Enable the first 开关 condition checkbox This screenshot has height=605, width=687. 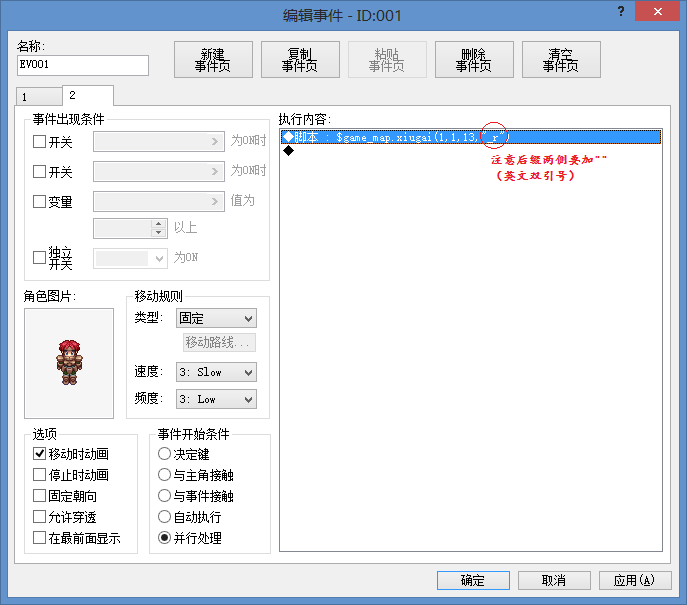tap(39, 142)
